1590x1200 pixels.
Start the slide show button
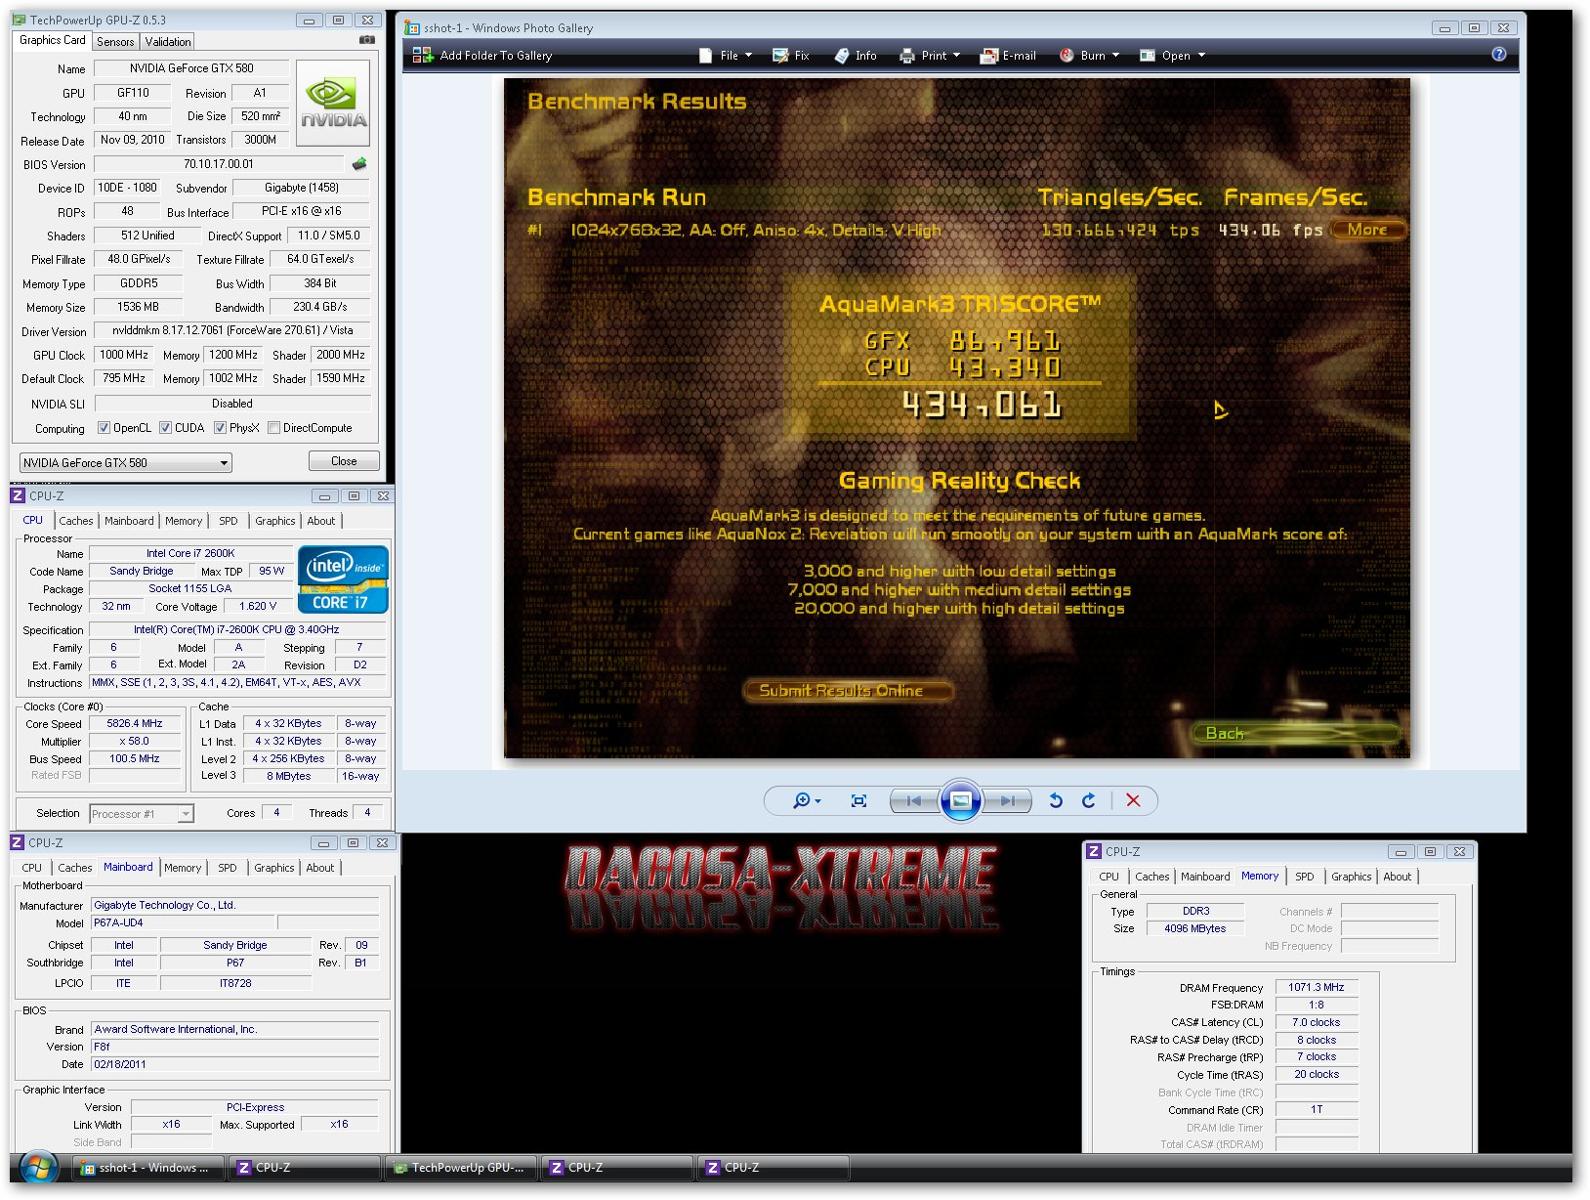[x=960, y=801]
